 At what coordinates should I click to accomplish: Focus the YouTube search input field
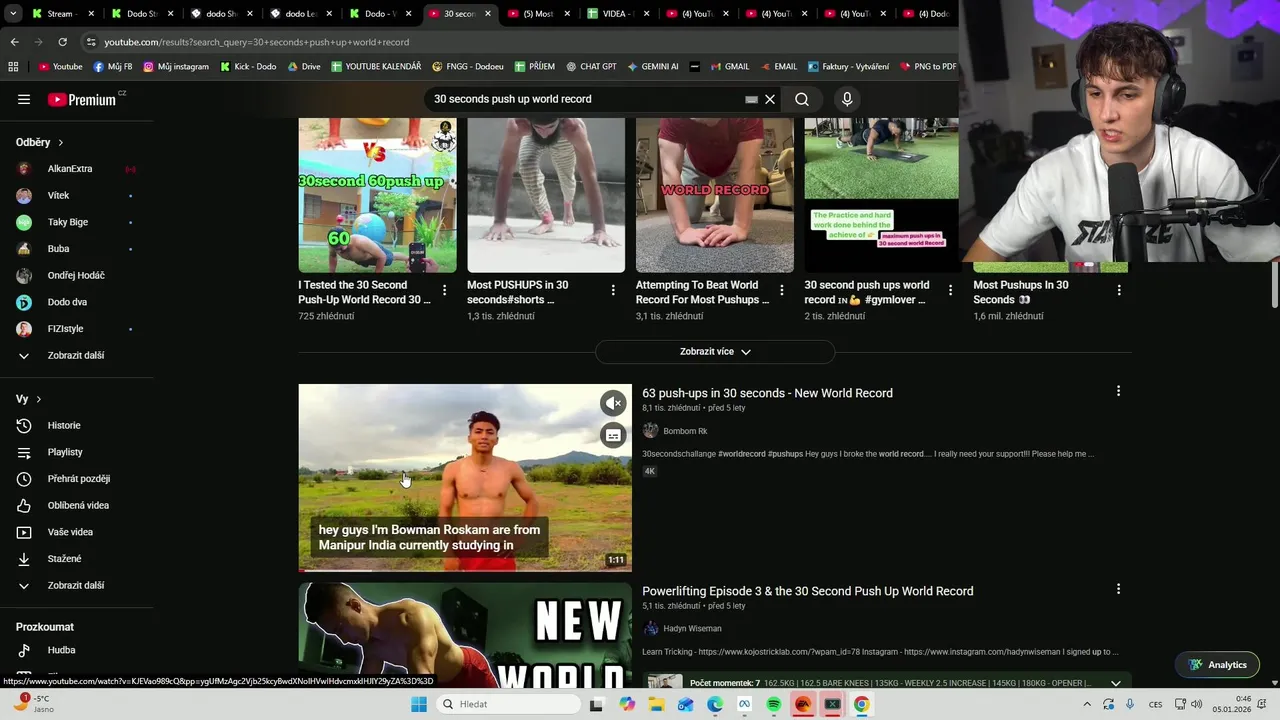[x=585, y=99]
